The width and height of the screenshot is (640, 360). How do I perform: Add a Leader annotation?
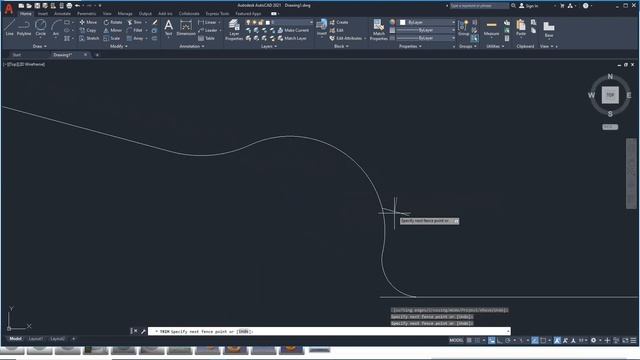pyautogui.click(x=208, y=30)
